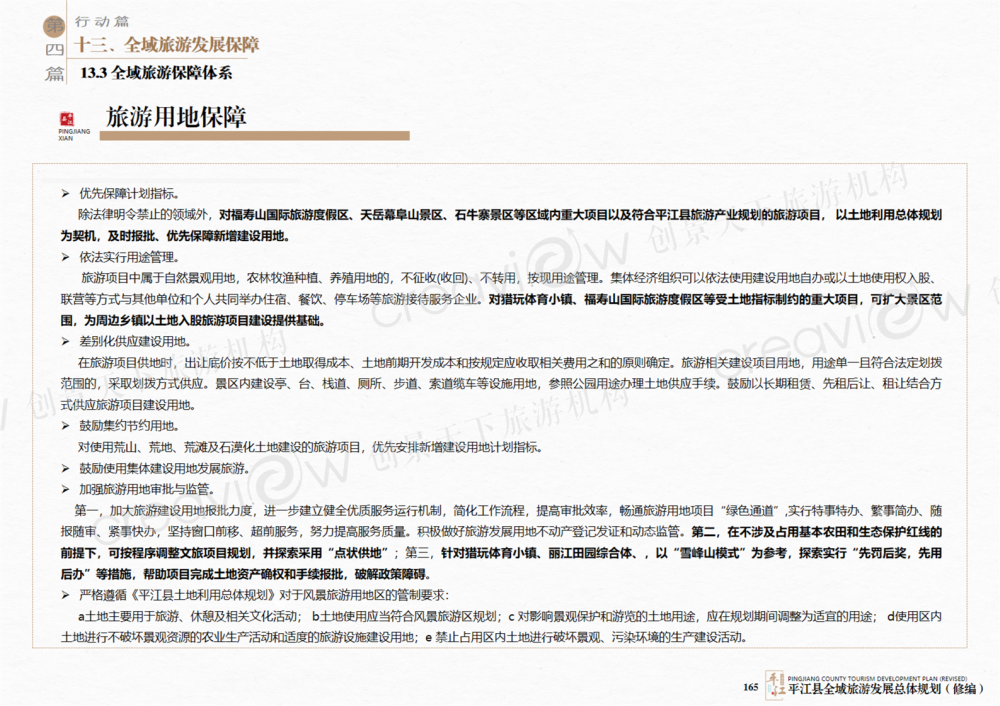Click the arrow bullet before 严格遵循《平江县土地利用总体规划》
1000x706 pixels.
[x=66, y=596]
